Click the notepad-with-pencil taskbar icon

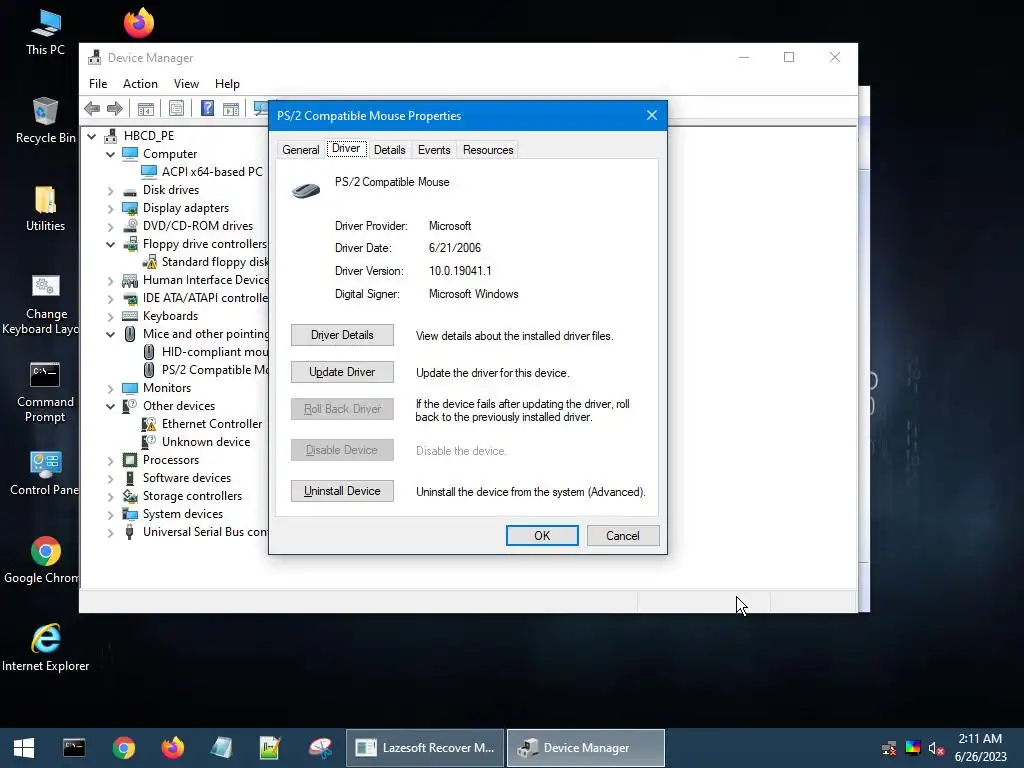coord(270,748)
